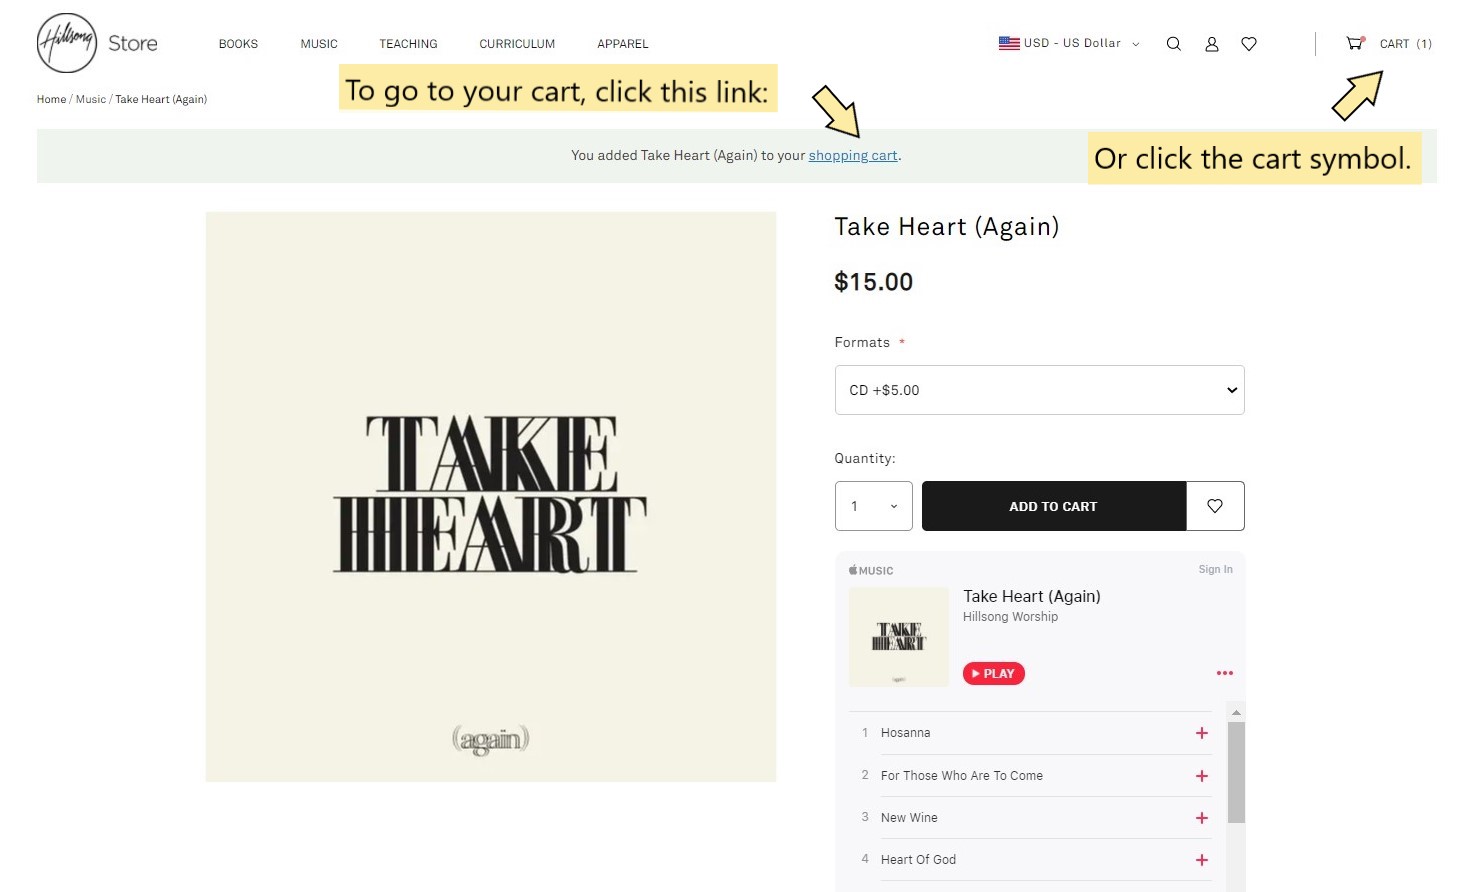1474x892 pixels.
Task: Open USD currency selector
Action: pyautogui.click(x=1069, y=44)
